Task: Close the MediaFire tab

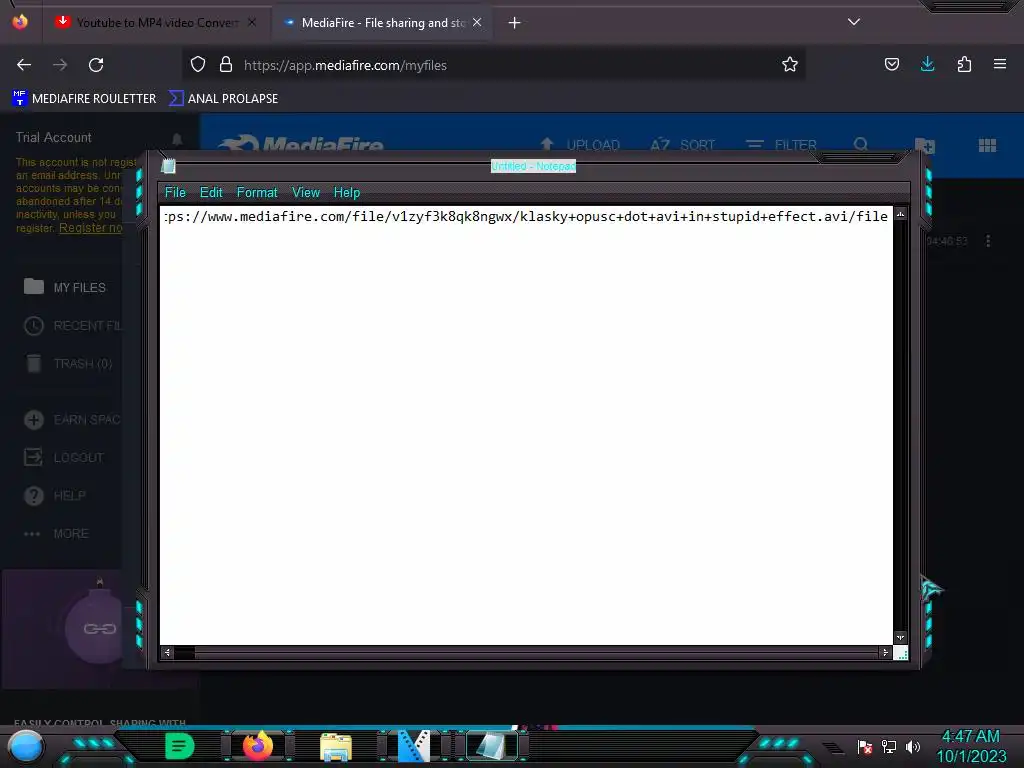Action: click(477, 22)
